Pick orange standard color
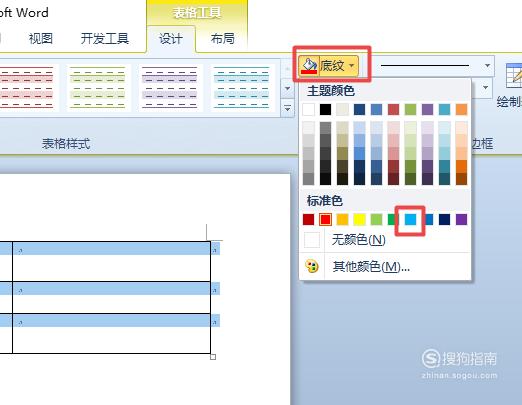The width and height of the screenshot is (522, 405). [x=342, y=219]
